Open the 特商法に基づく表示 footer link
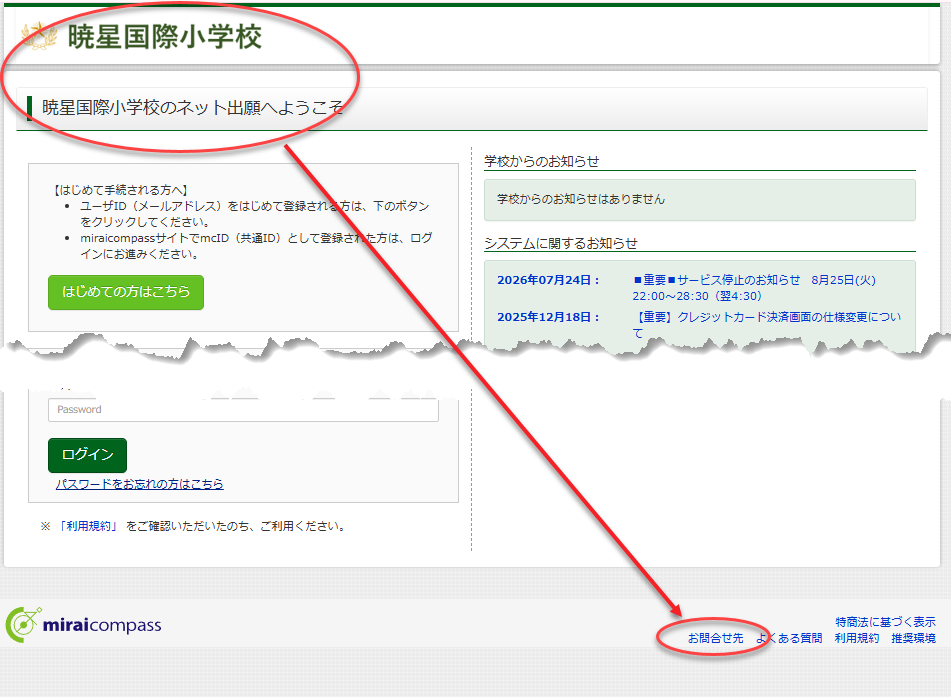Viewport: 951px width, 697px height. (x=885, y=622)
